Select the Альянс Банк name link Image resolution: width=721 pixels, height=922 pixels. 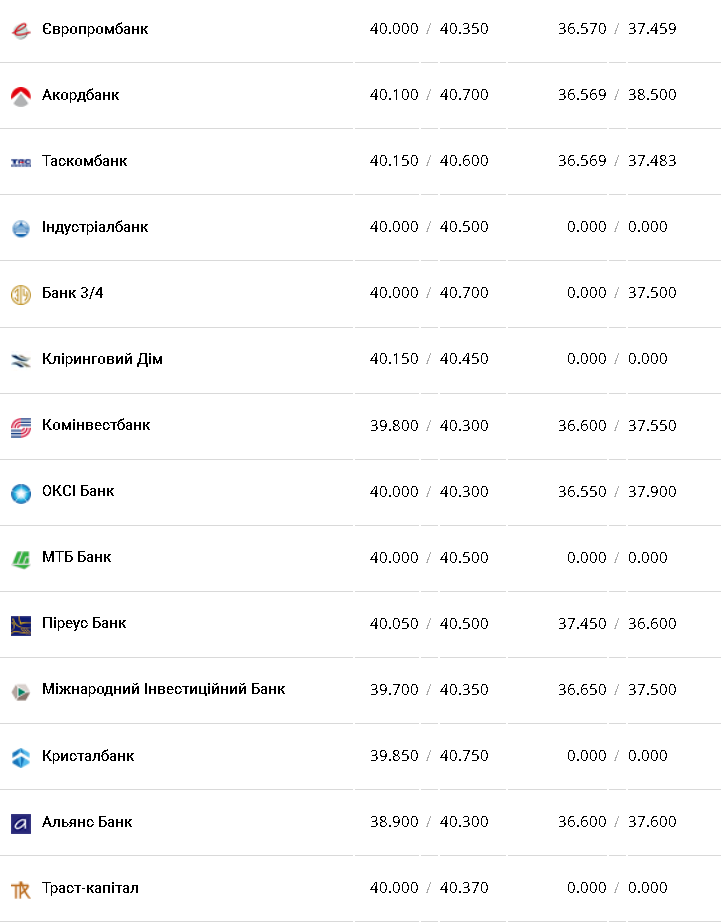tap(87, 822)
